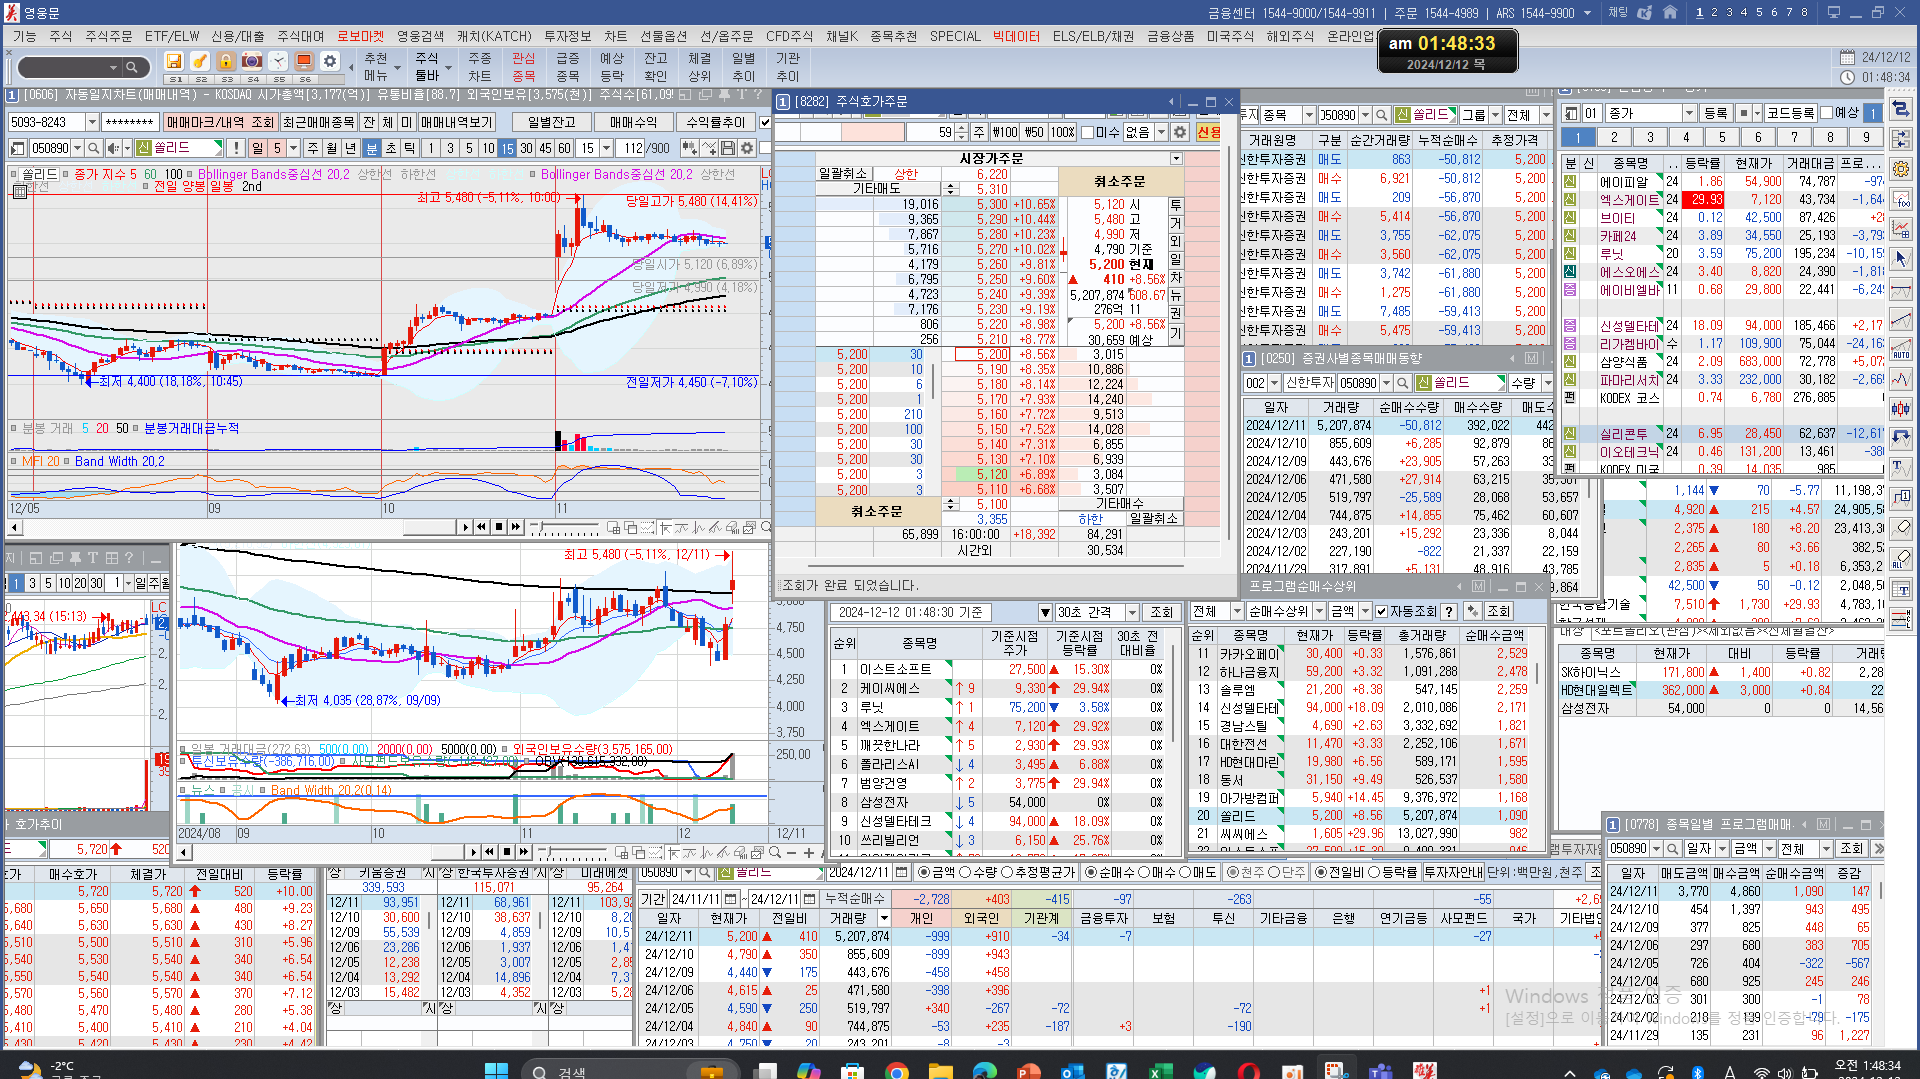
Task: Open the 종가 dropdown in watchlist panel
Action: (1689, 113)
